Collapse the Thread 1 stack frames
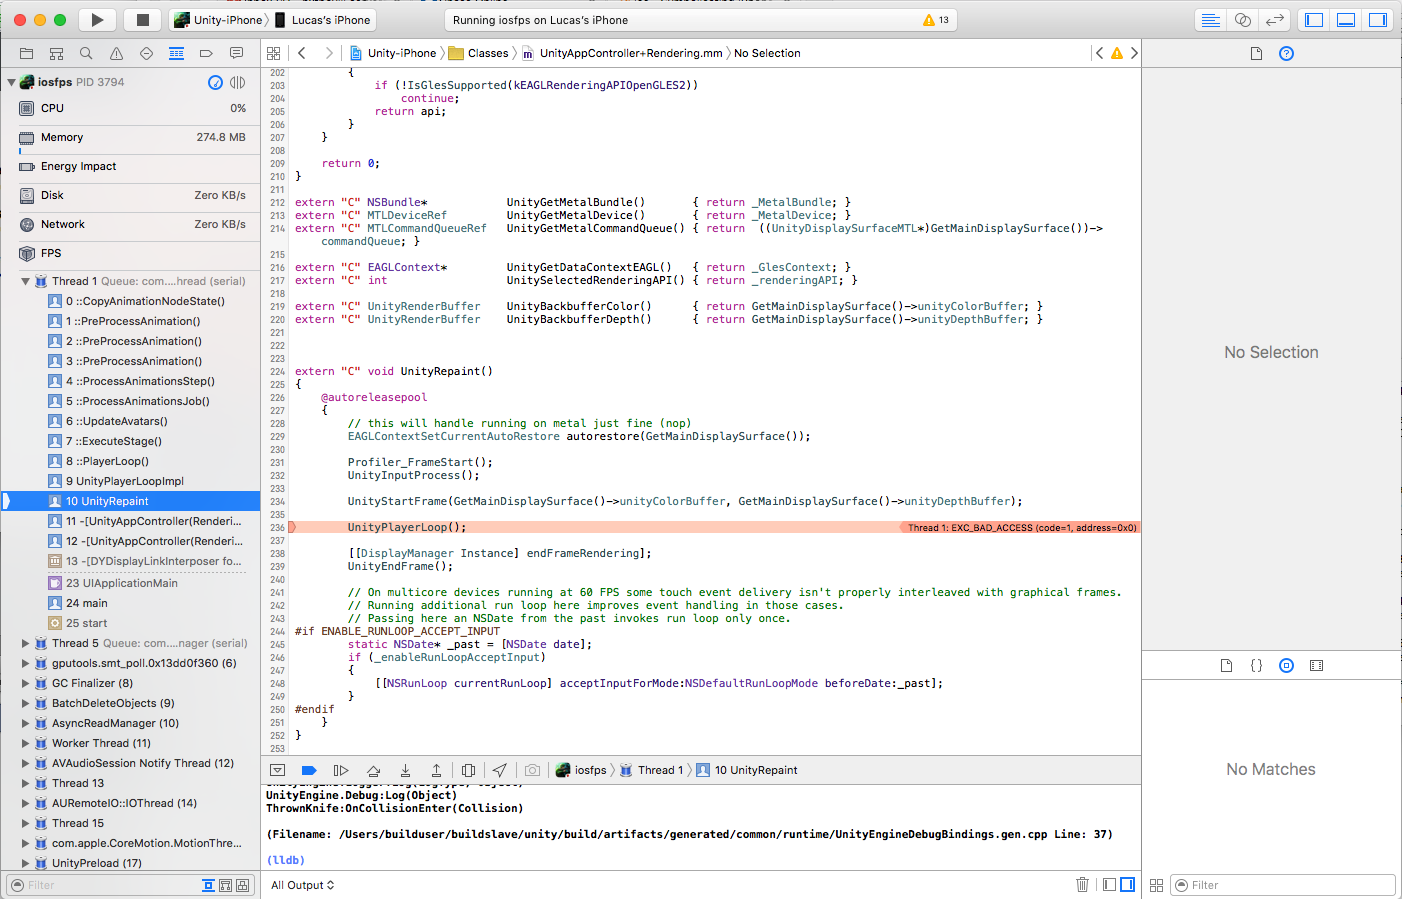 point(25,281)
